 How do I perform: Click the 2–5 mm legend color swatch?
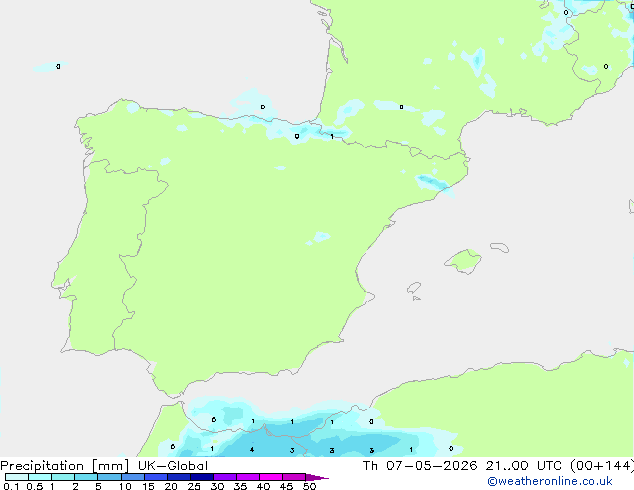[87, 477]
